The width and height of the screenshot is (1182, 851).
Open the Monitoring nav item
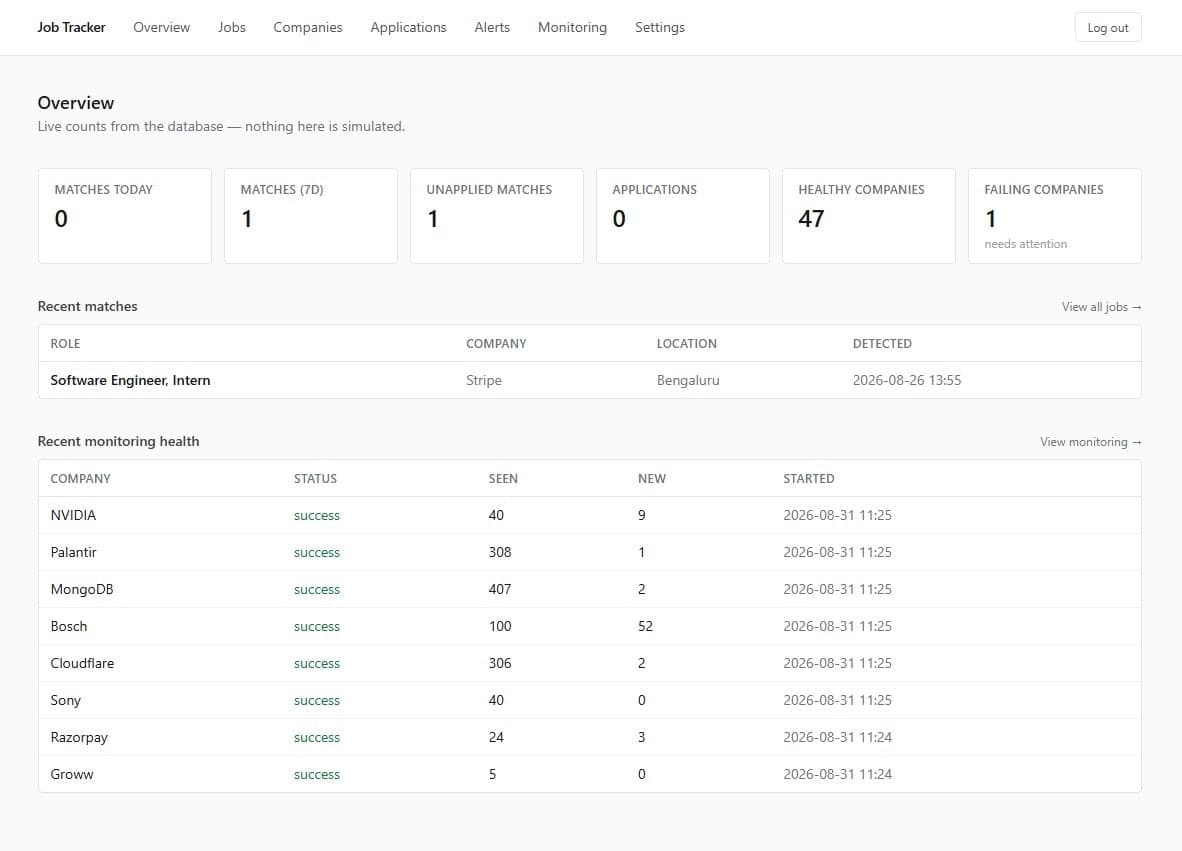pyautogui.click(x=572, y=27)
